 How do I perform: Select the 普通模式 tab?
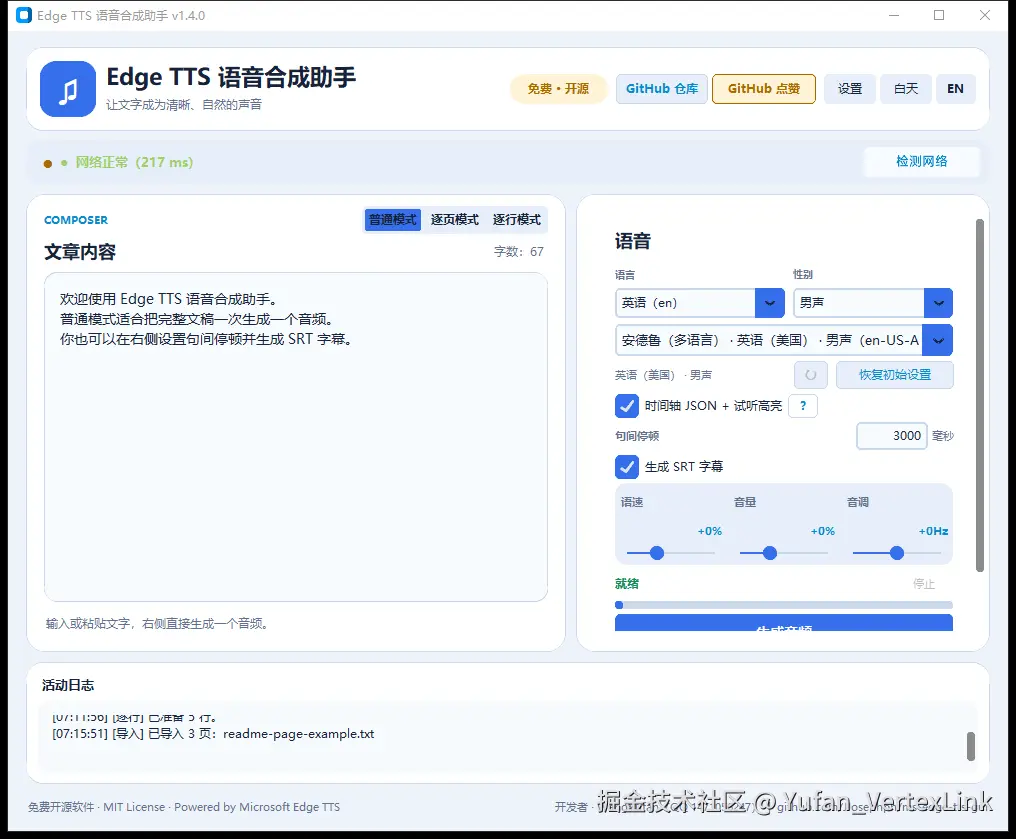point(393,220)
